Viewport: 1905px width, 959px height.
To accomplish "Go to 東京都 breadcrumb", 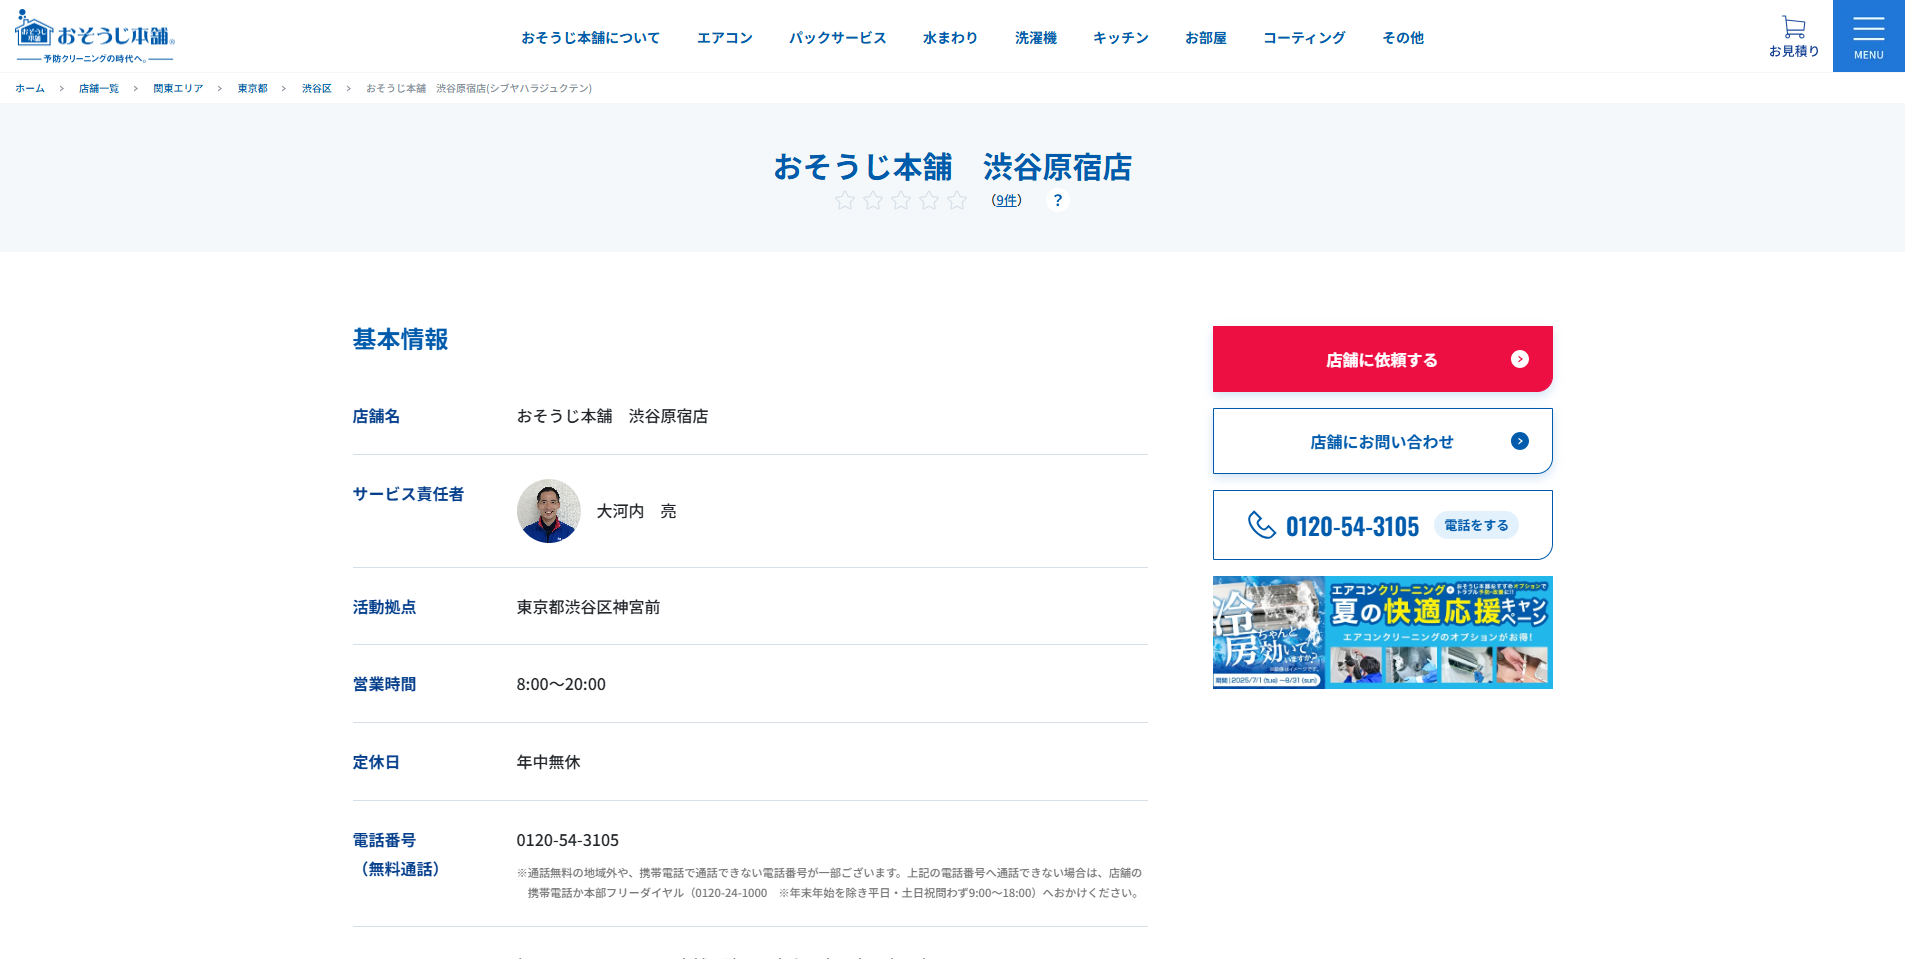I will click(x=253, y=88).
